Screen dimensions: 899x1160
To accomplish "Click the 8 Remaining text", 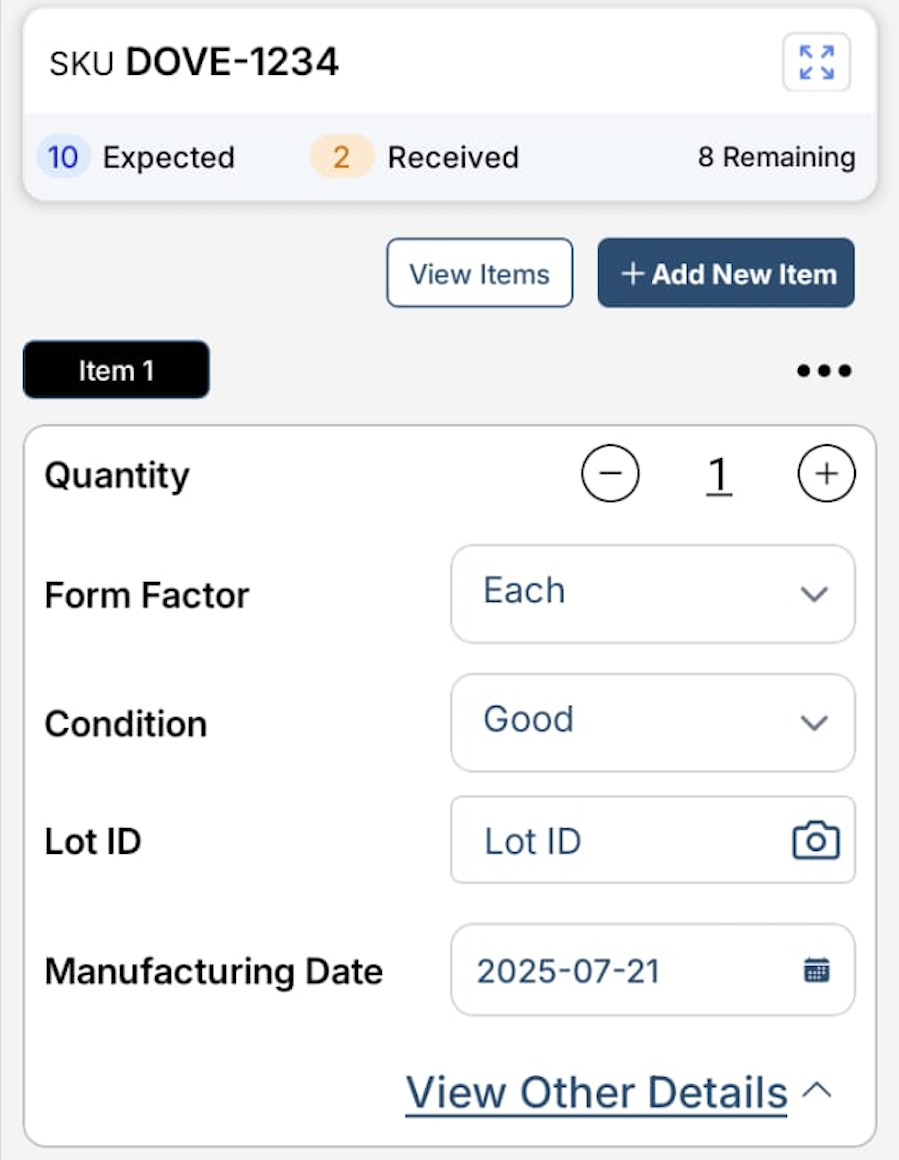I will click(776, 157).
